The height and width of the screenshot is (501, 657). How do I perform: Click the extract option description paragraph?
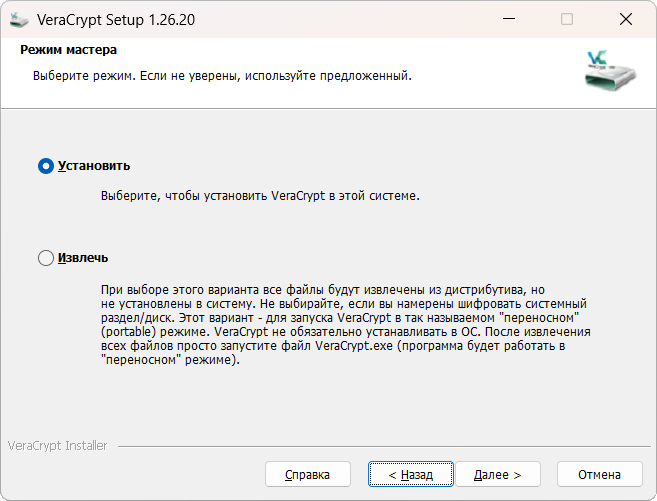click(x=345, y=324)
